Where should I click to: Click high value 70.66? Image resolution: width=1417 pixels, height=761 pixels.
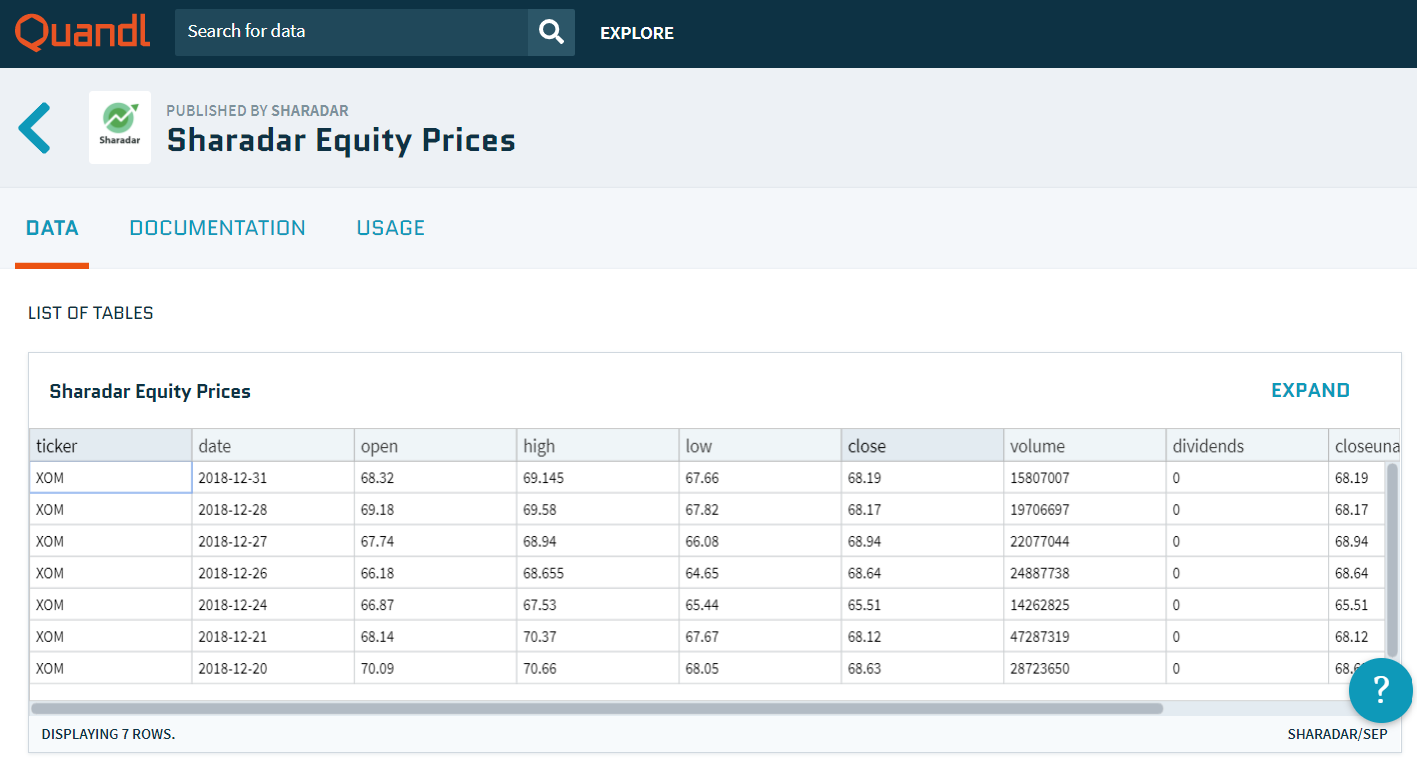click(x=597, y=668)
